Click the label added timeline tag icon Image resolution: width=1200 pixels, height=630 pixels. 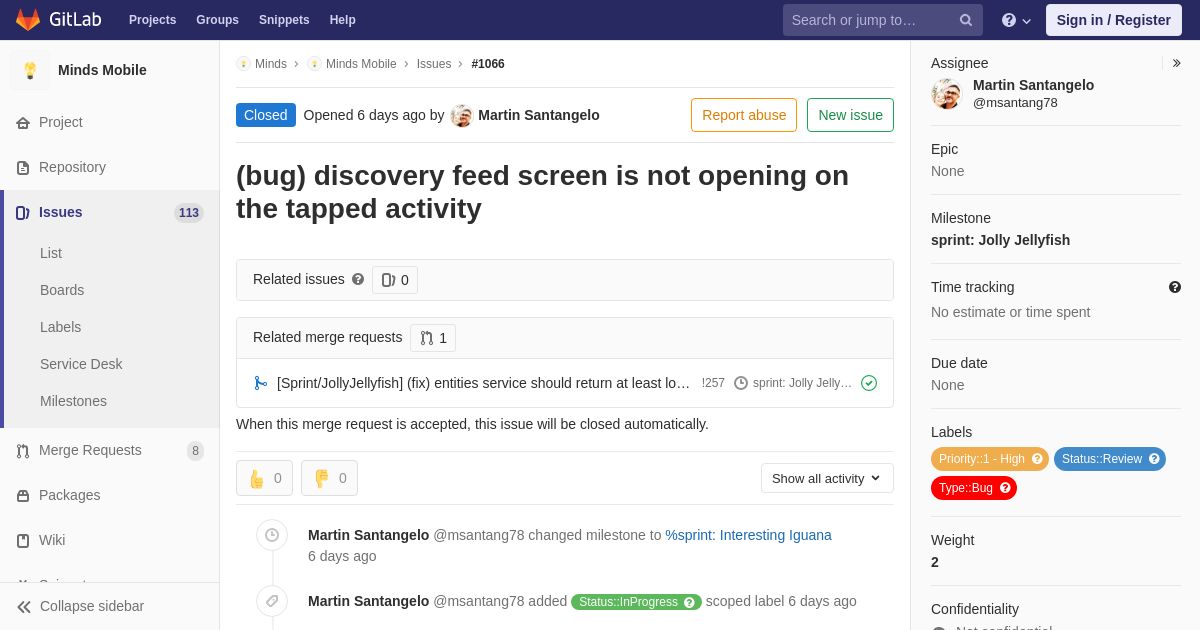272,601
